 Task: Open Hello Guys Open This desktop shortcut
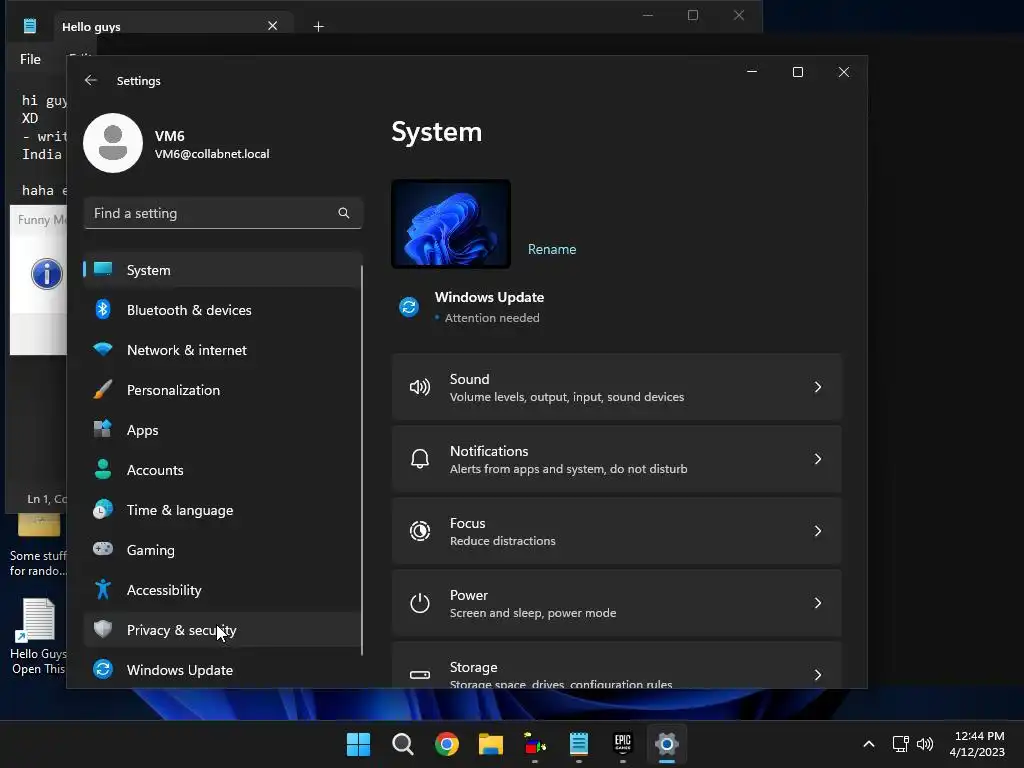38,636
